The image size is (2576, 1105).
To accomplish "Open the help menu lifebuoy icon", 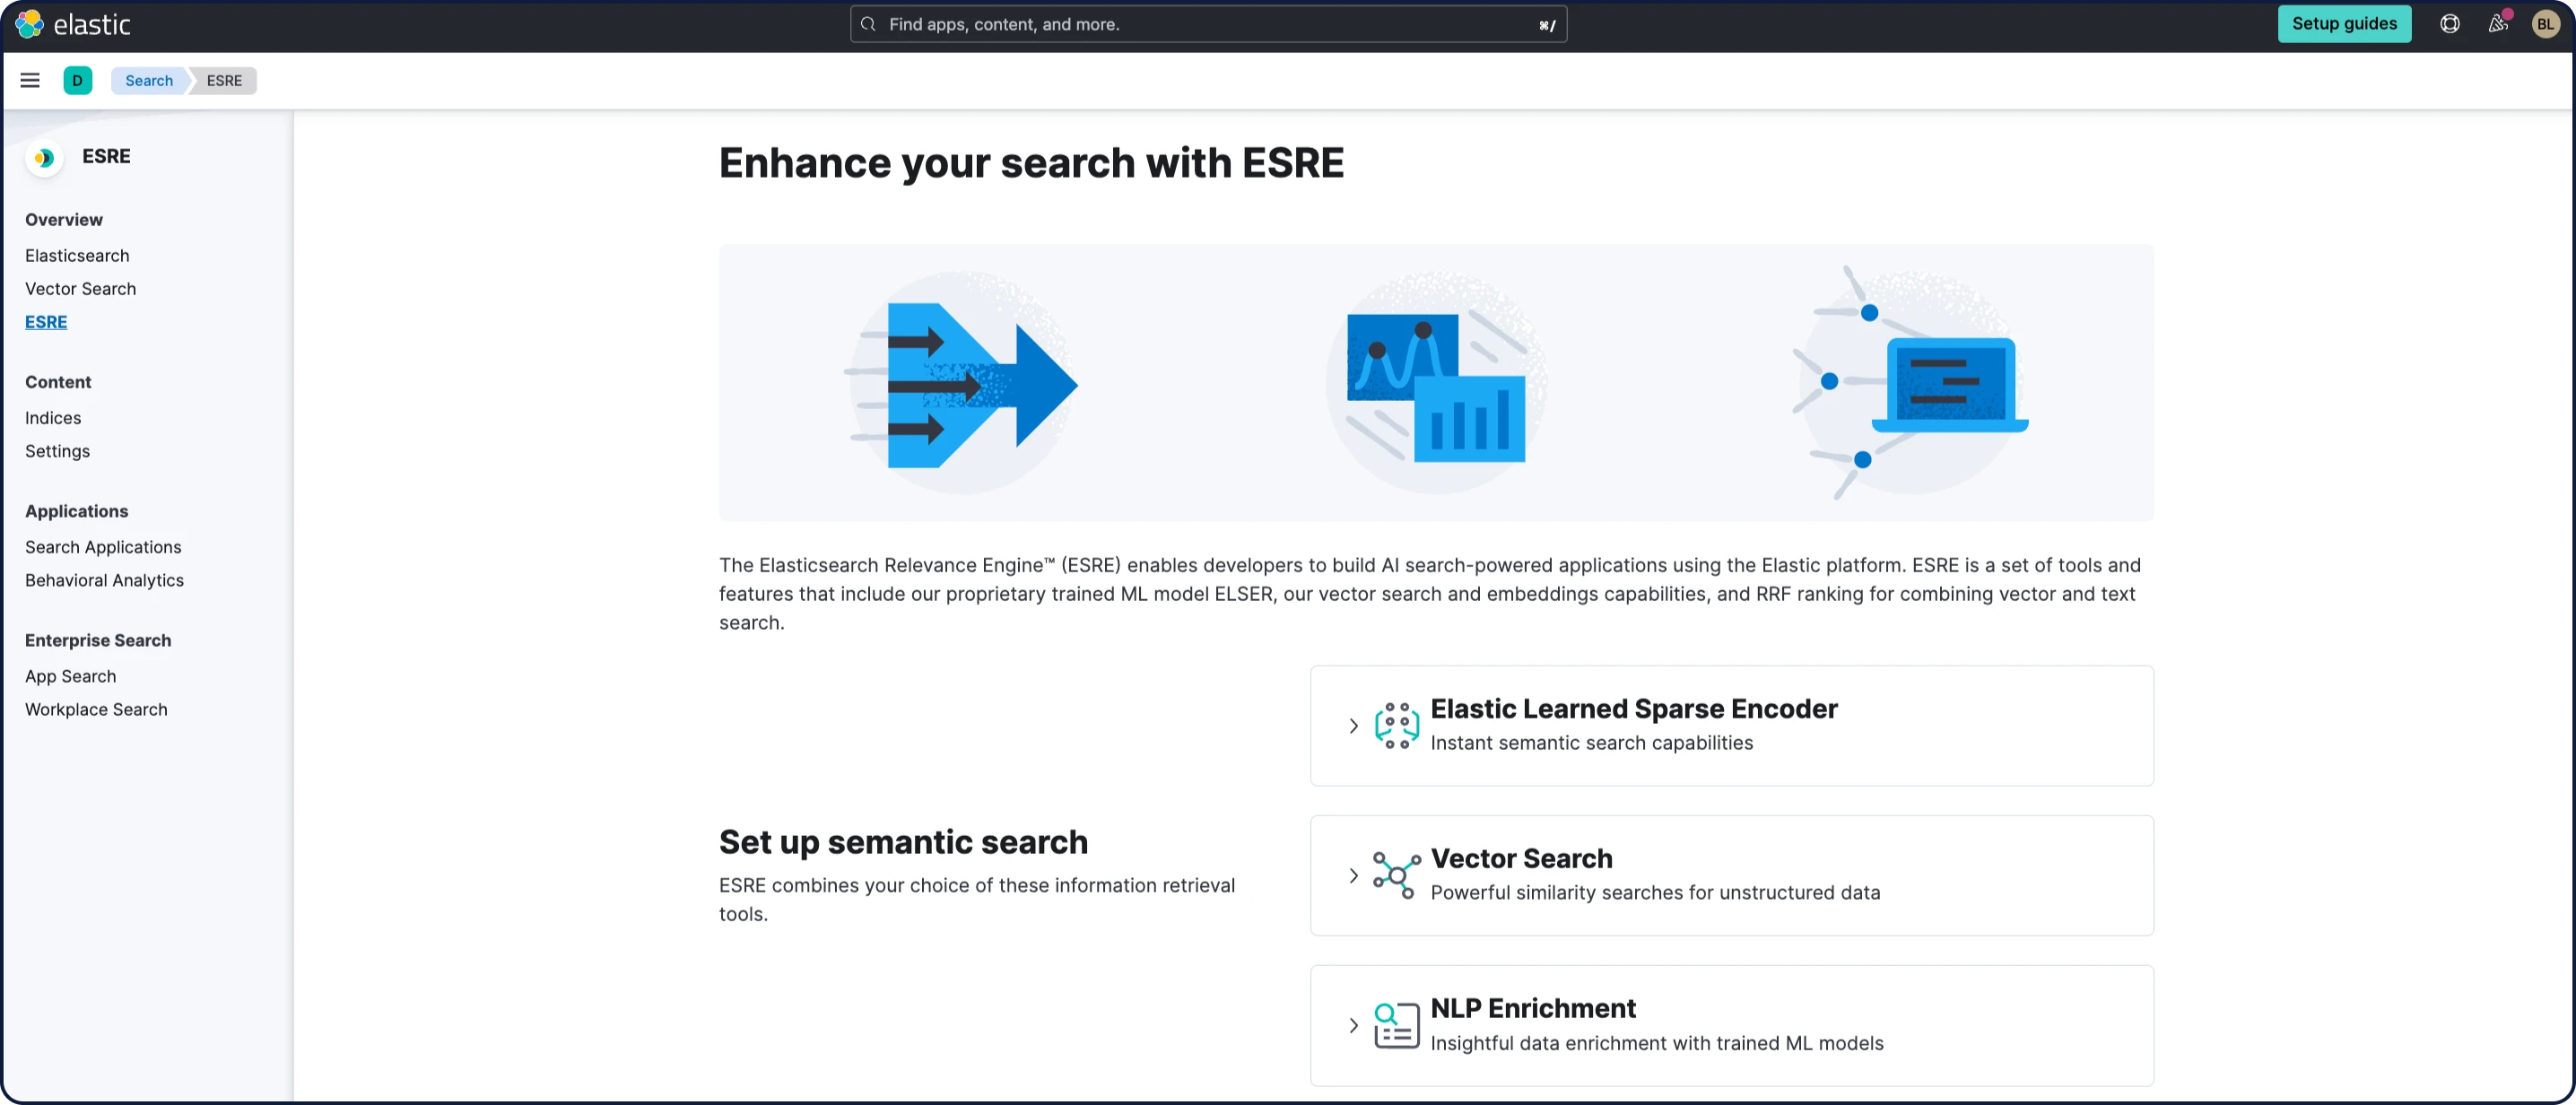I will coord(2449,24).
